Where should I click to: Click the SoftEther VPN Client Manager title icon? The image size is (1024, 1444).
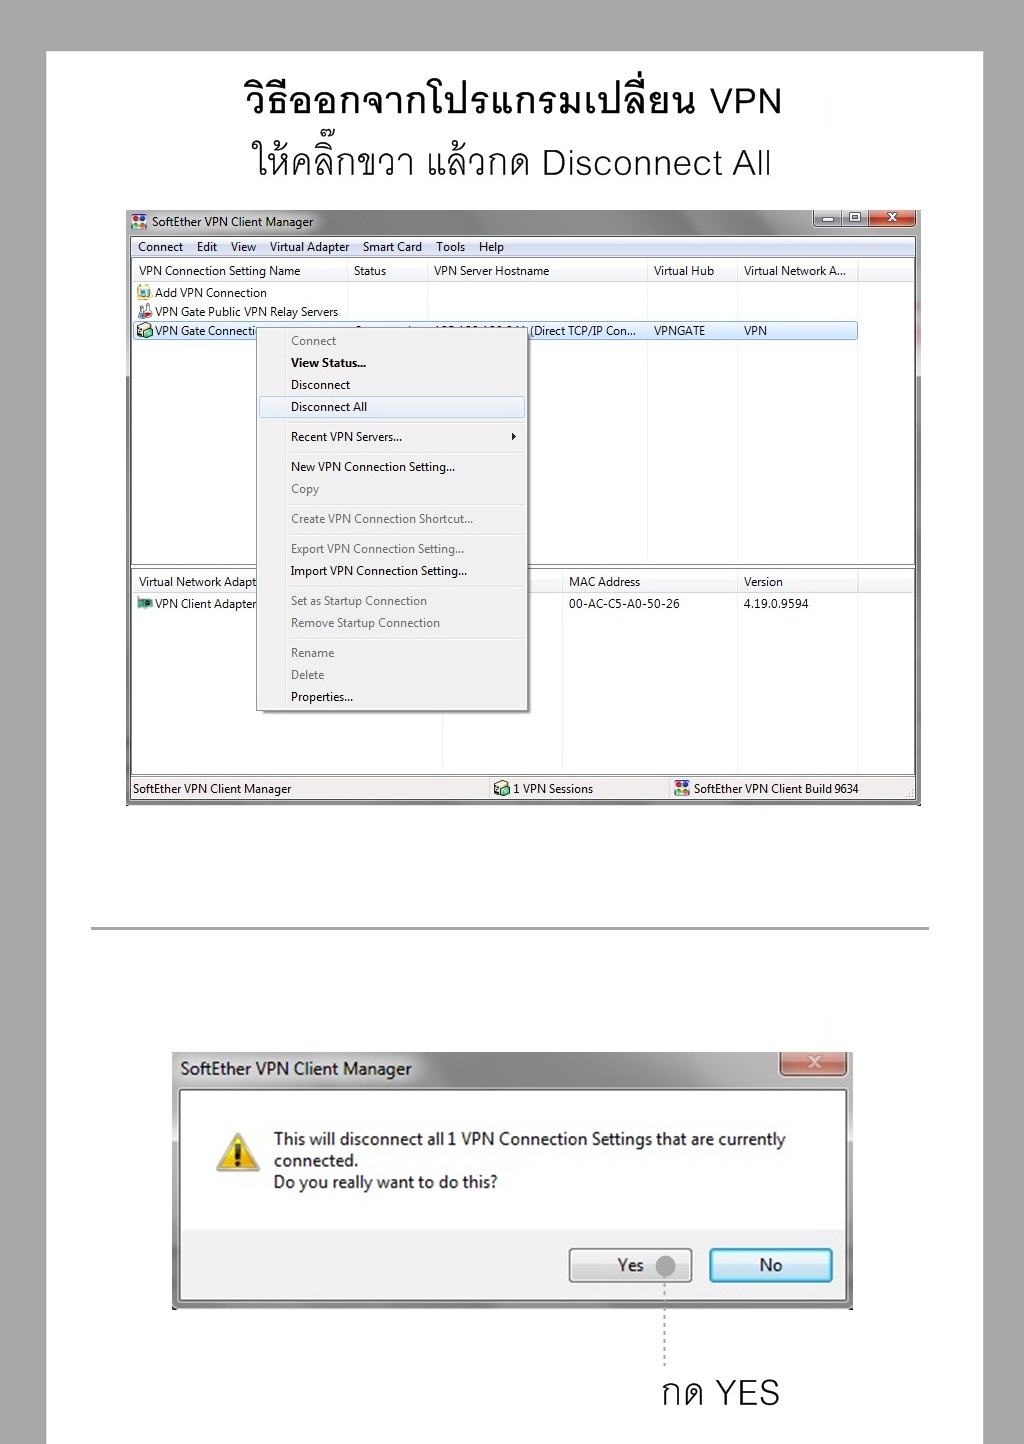(139, 221)
